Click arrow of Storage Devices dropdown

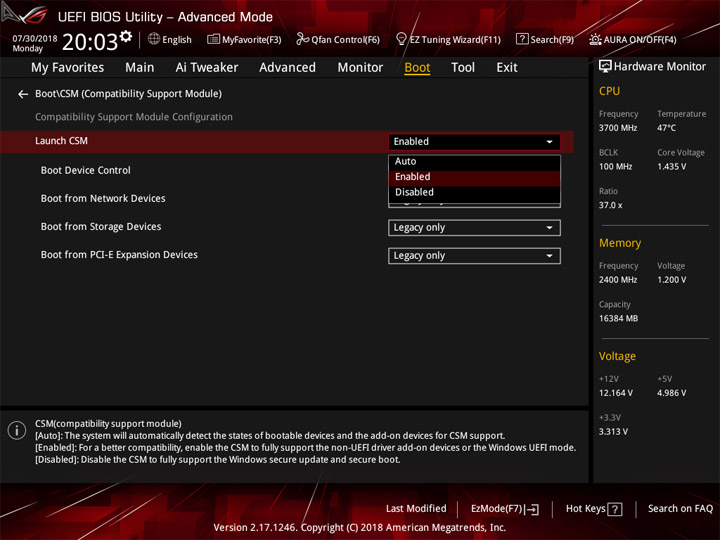pos(549,228)
